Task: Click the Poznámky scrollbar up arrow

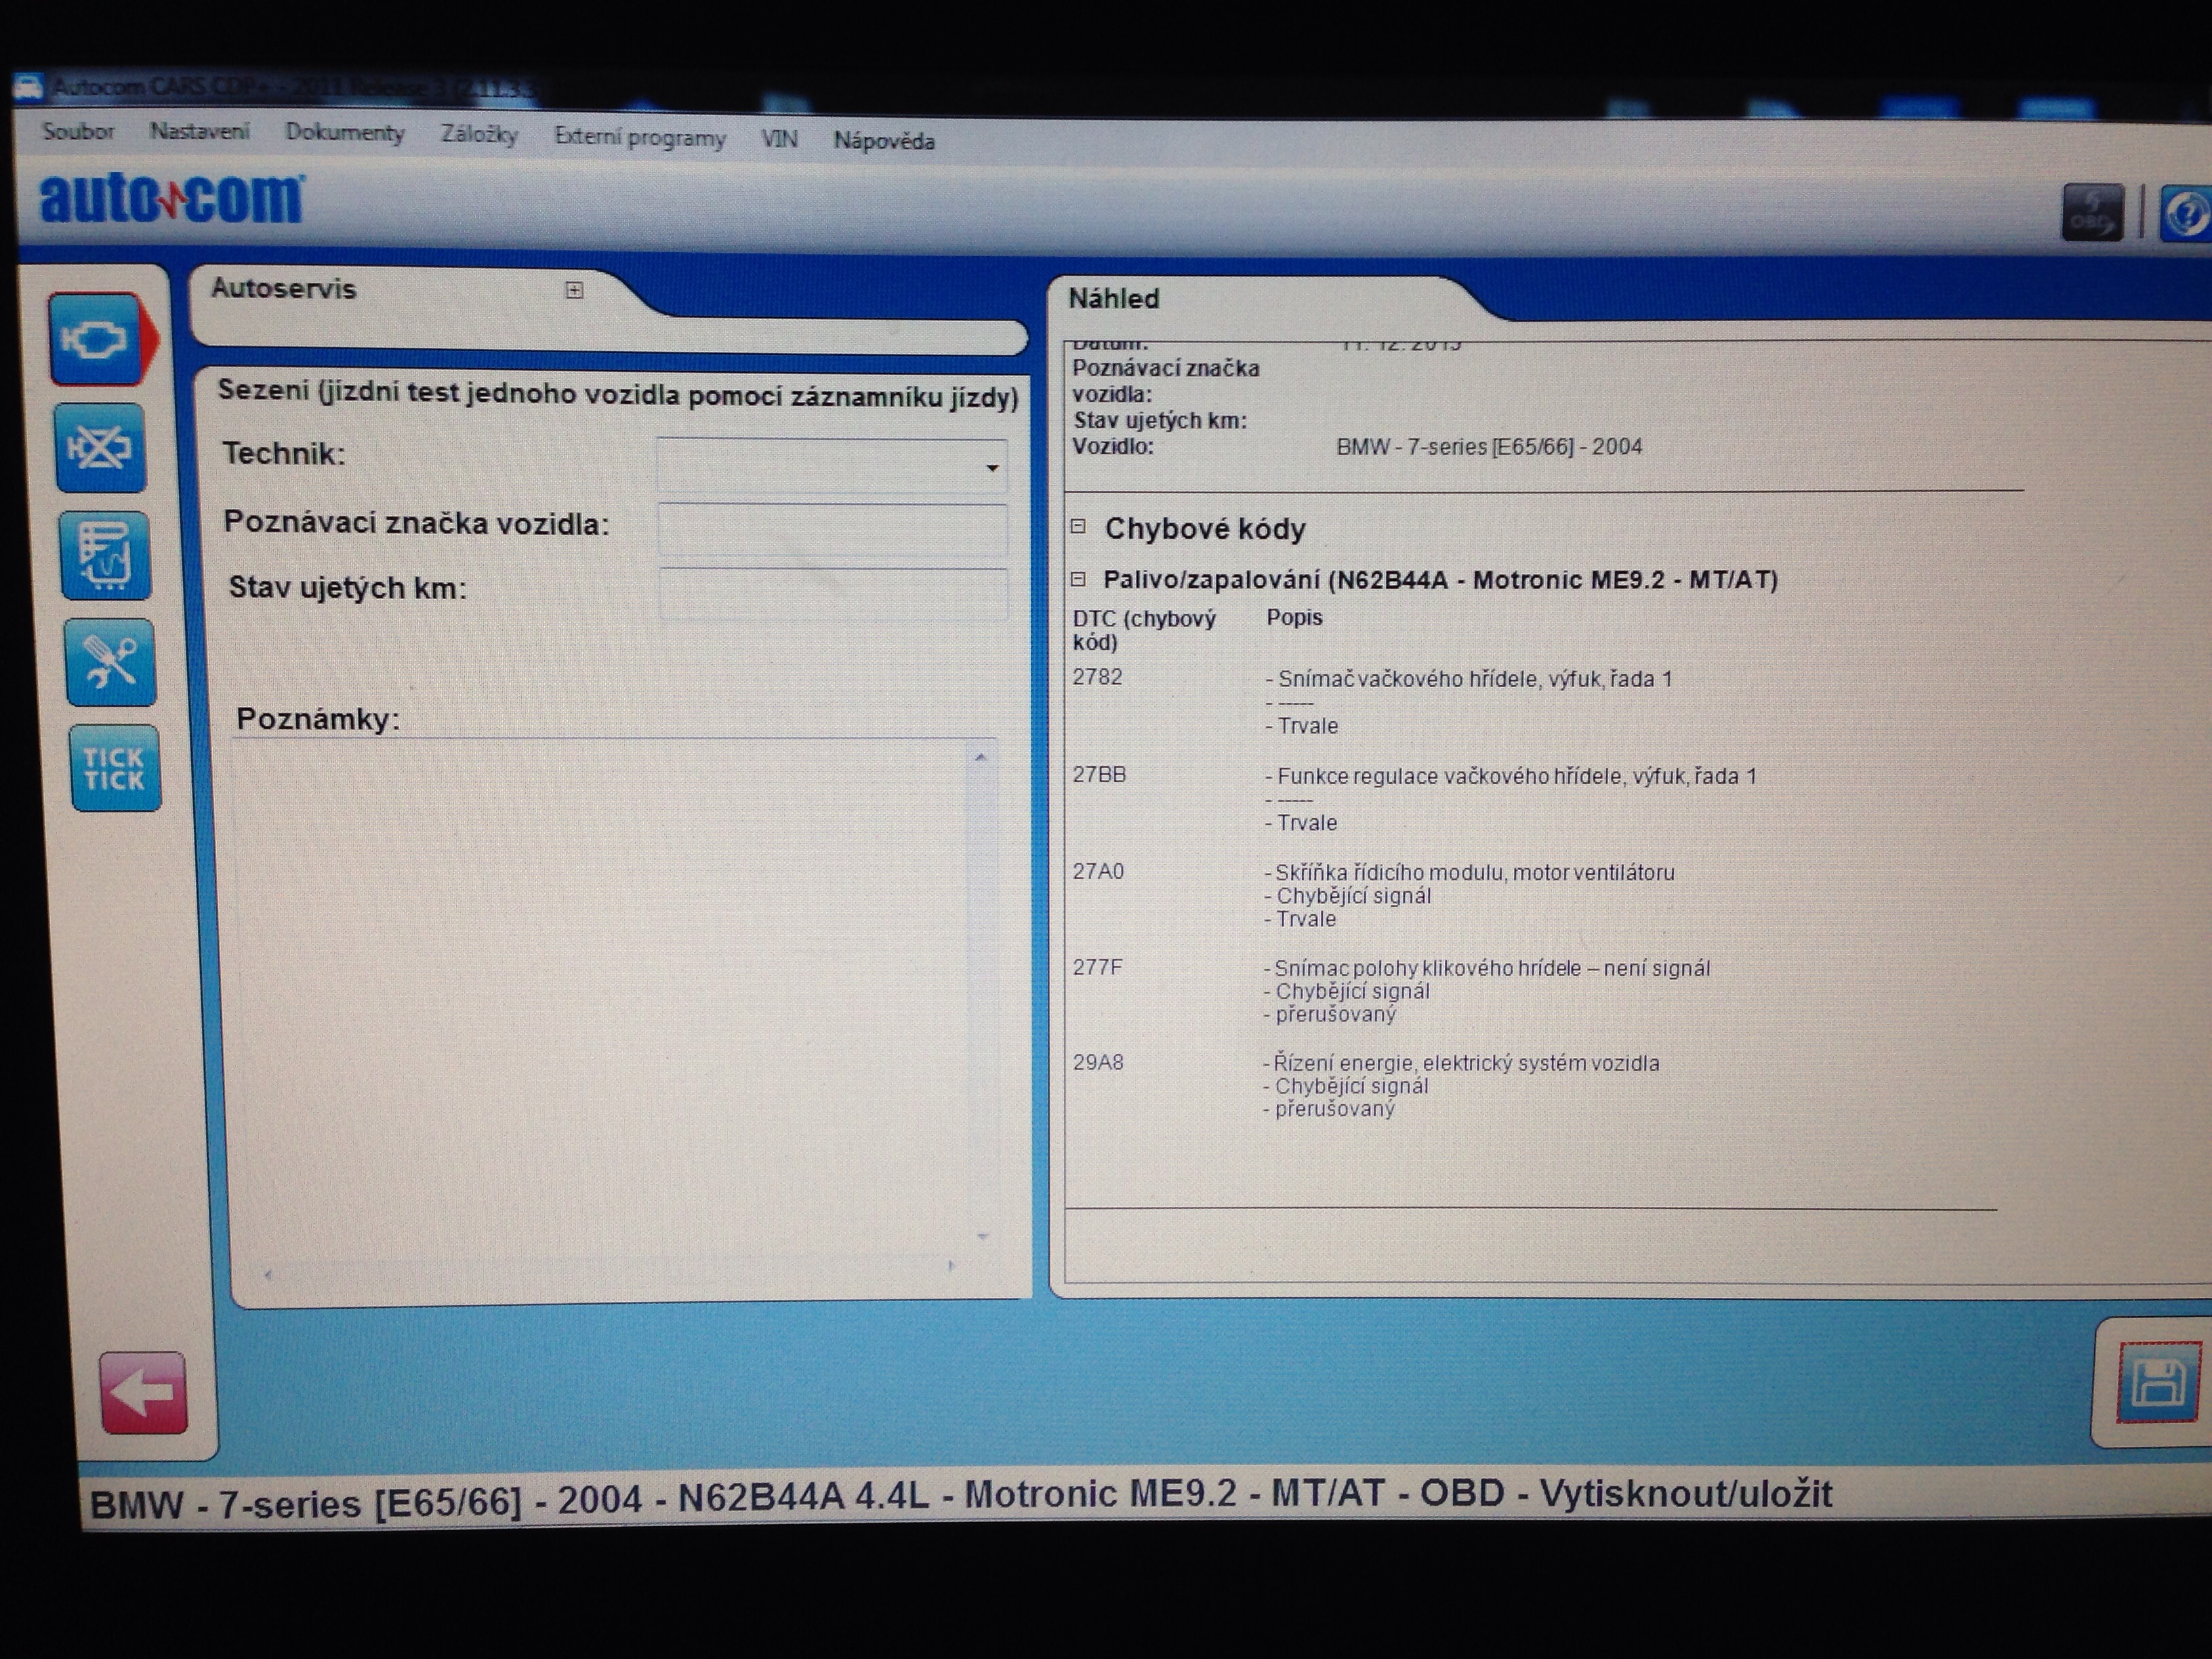Action: pyautogui.click(x=980, y=758)
